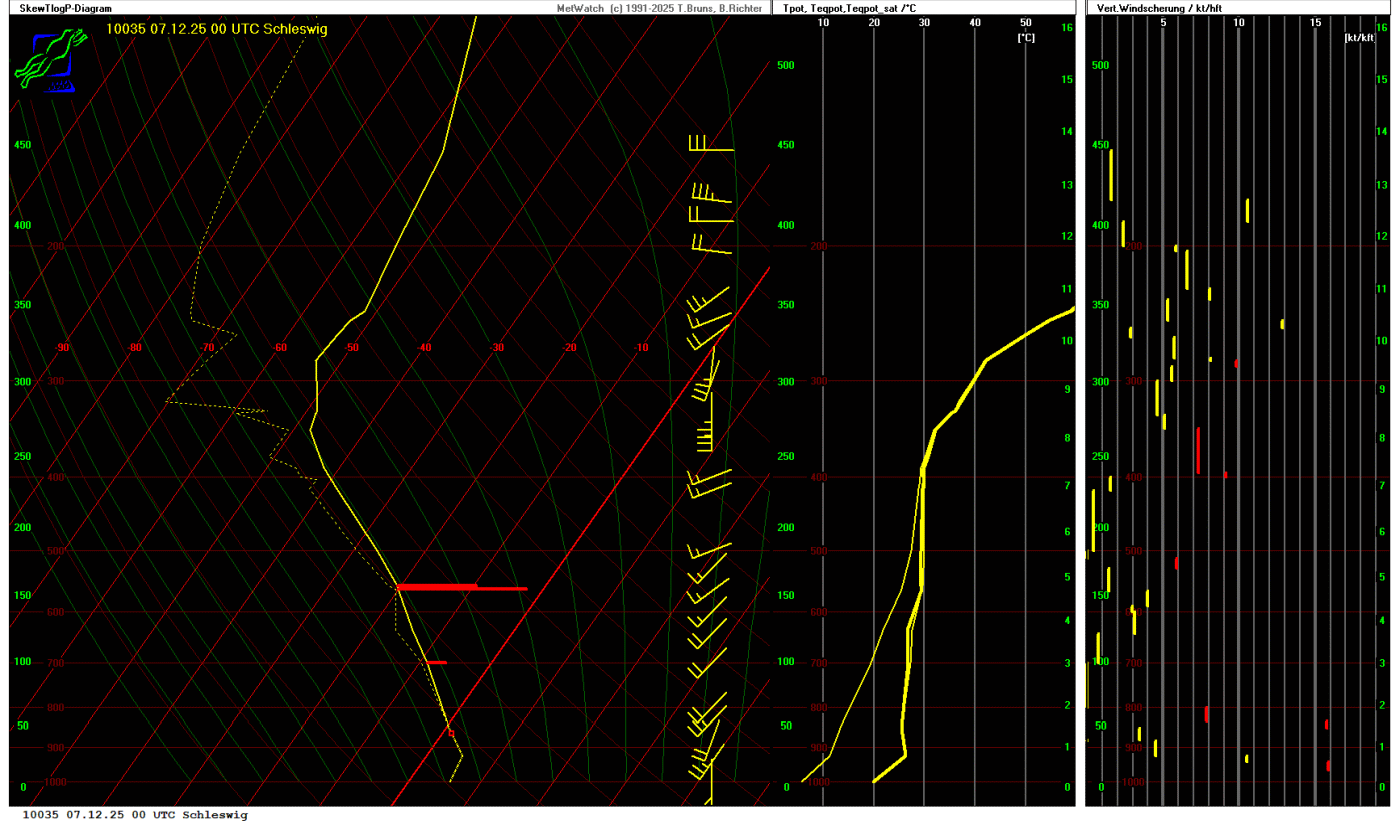Click the [°C] unit label

pyautogui.click(x=1026, y=38)
